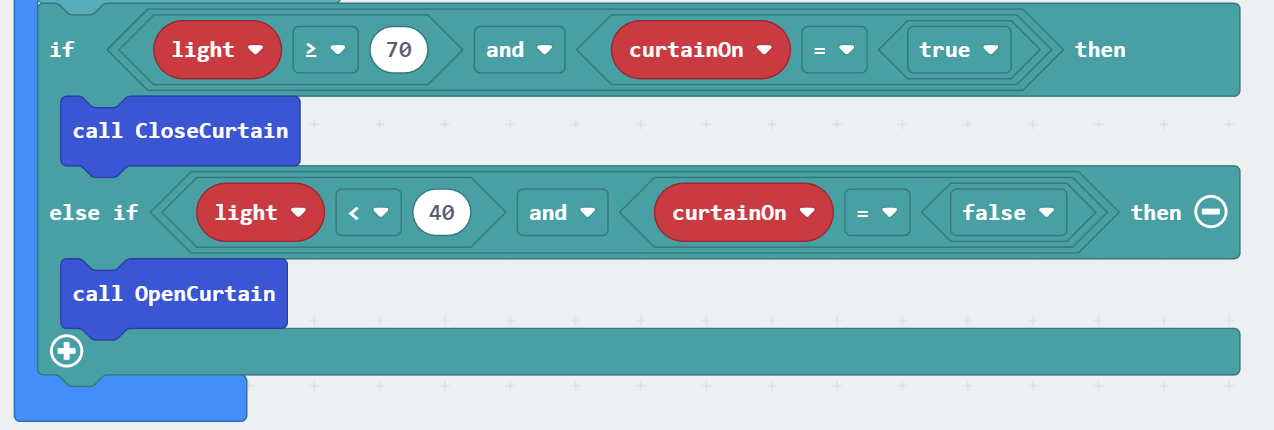Image resolution: width=1274 pixels, height=430 pixels.
Task: Toggle the true boolean value
Action: pos(959,50)
